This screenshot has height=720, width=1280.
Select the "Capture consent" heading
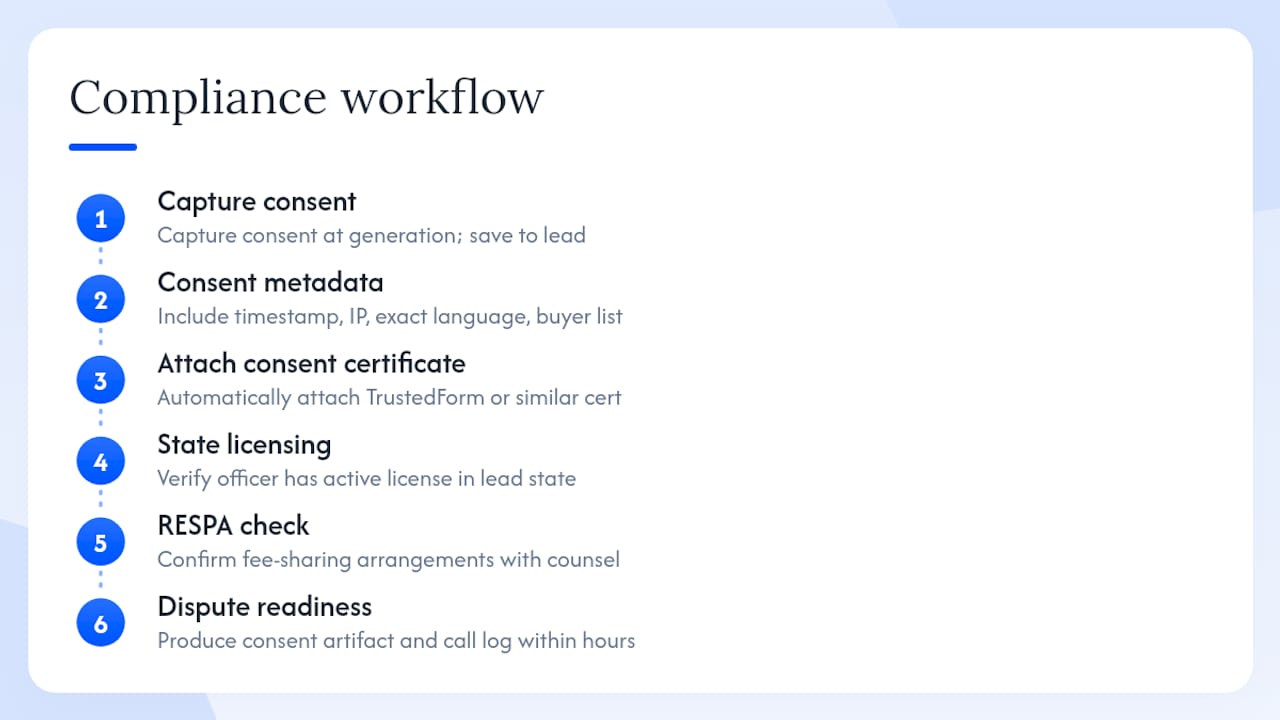(257, 202)
